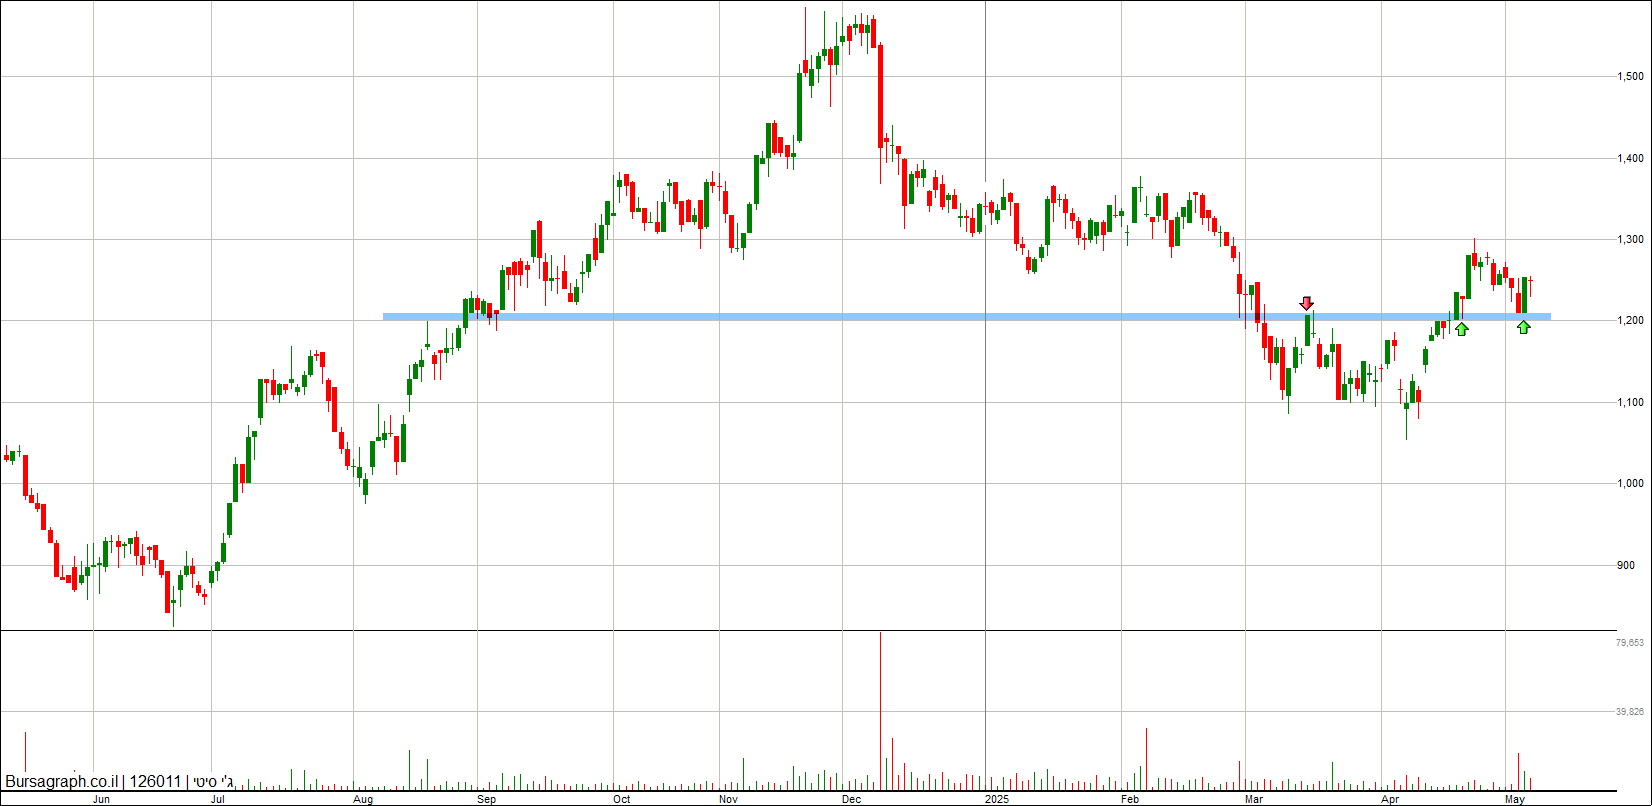Click the Aug label on the time axis
Viewport: 1652px width, 806px height.
coord(363,800)
